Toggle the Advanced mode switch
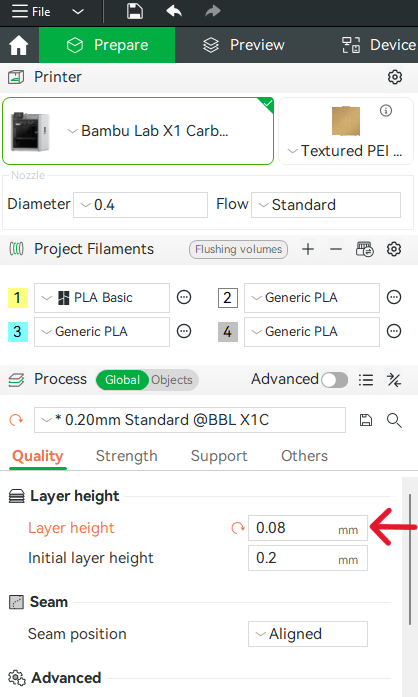 click(334, 380)
